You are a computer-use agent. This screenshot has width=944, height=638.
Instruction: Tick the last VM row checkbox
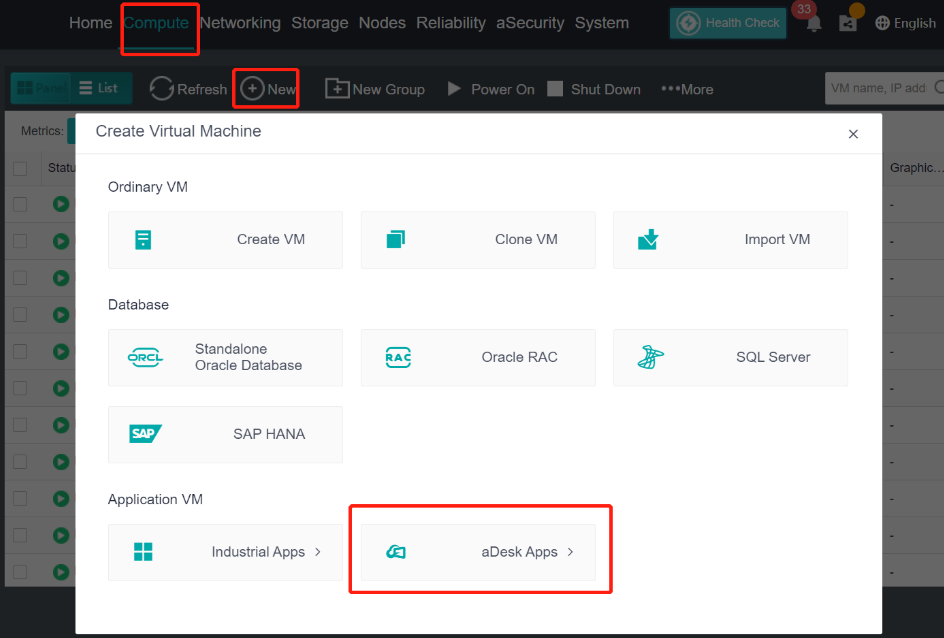(x=20, y=572)
